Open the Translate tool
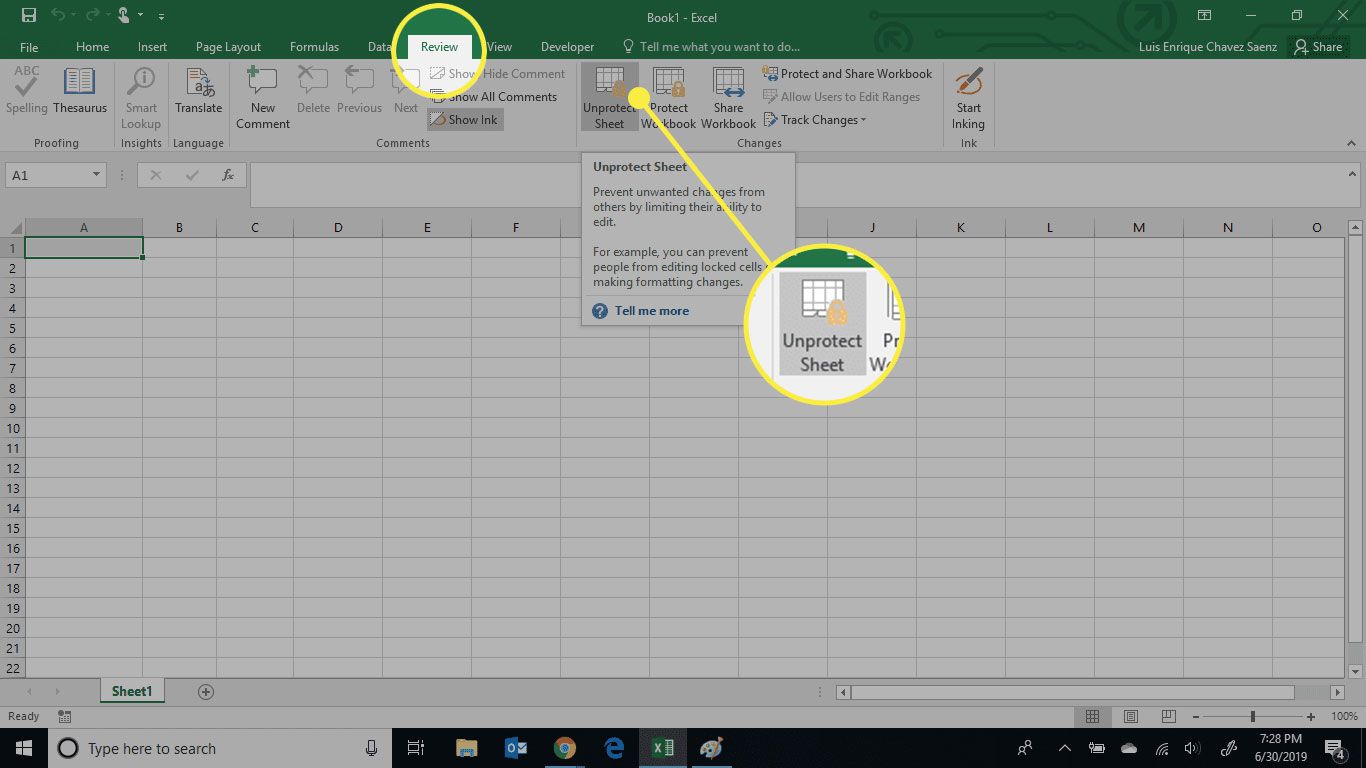Screen dimensions: 1366x768 [198, 95]
